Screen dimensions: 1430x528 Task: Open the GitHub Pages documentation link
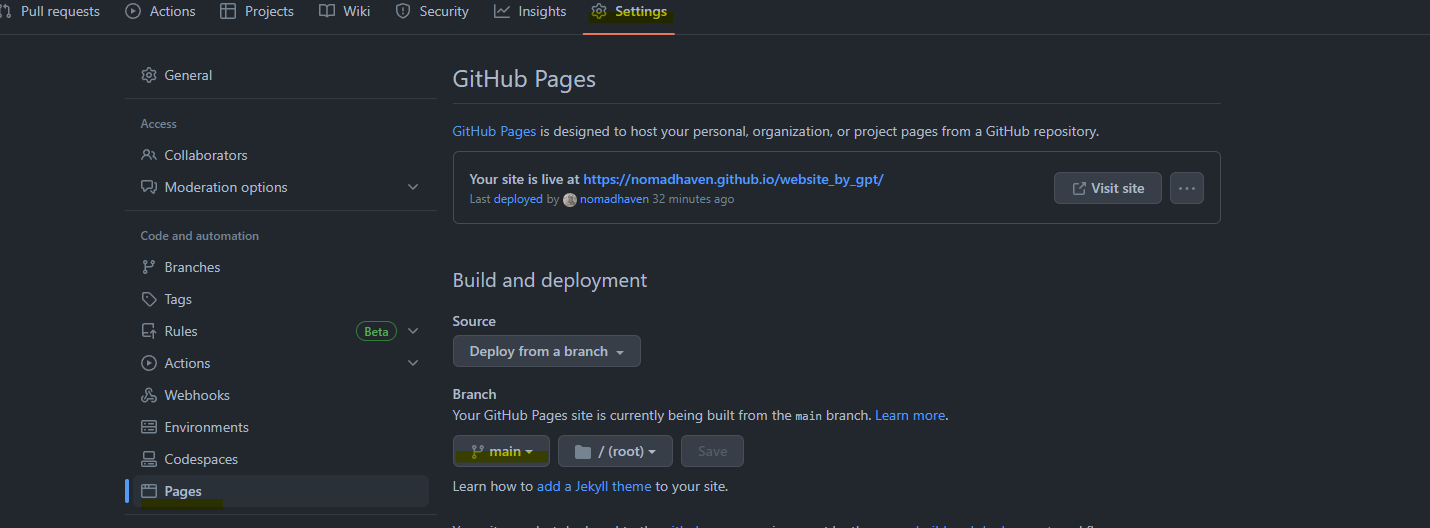[494, 131]
